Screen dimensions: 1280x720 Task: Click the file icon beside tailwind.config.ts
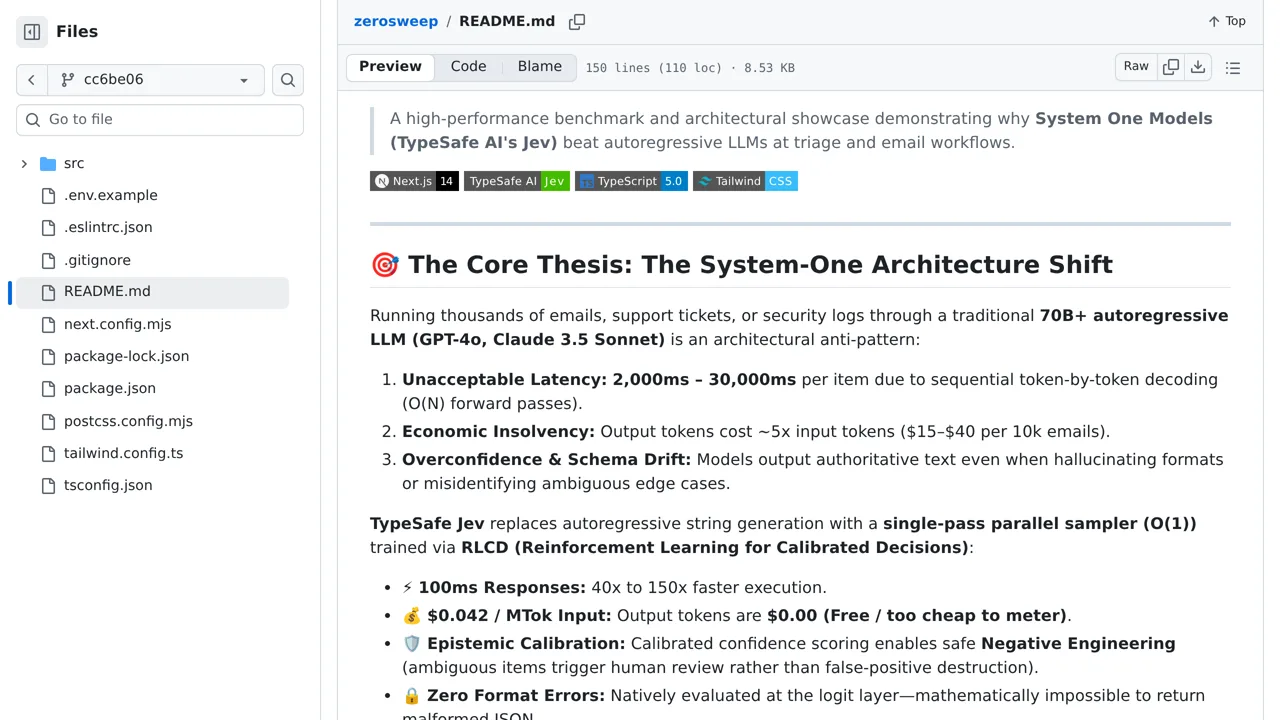pos(48,453)
